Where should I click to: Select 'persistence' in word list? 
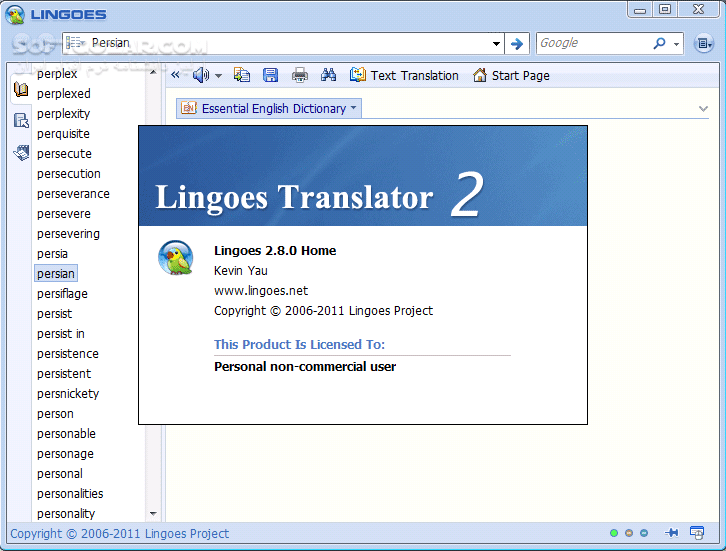pyautogui.click(x=68, y=353)
